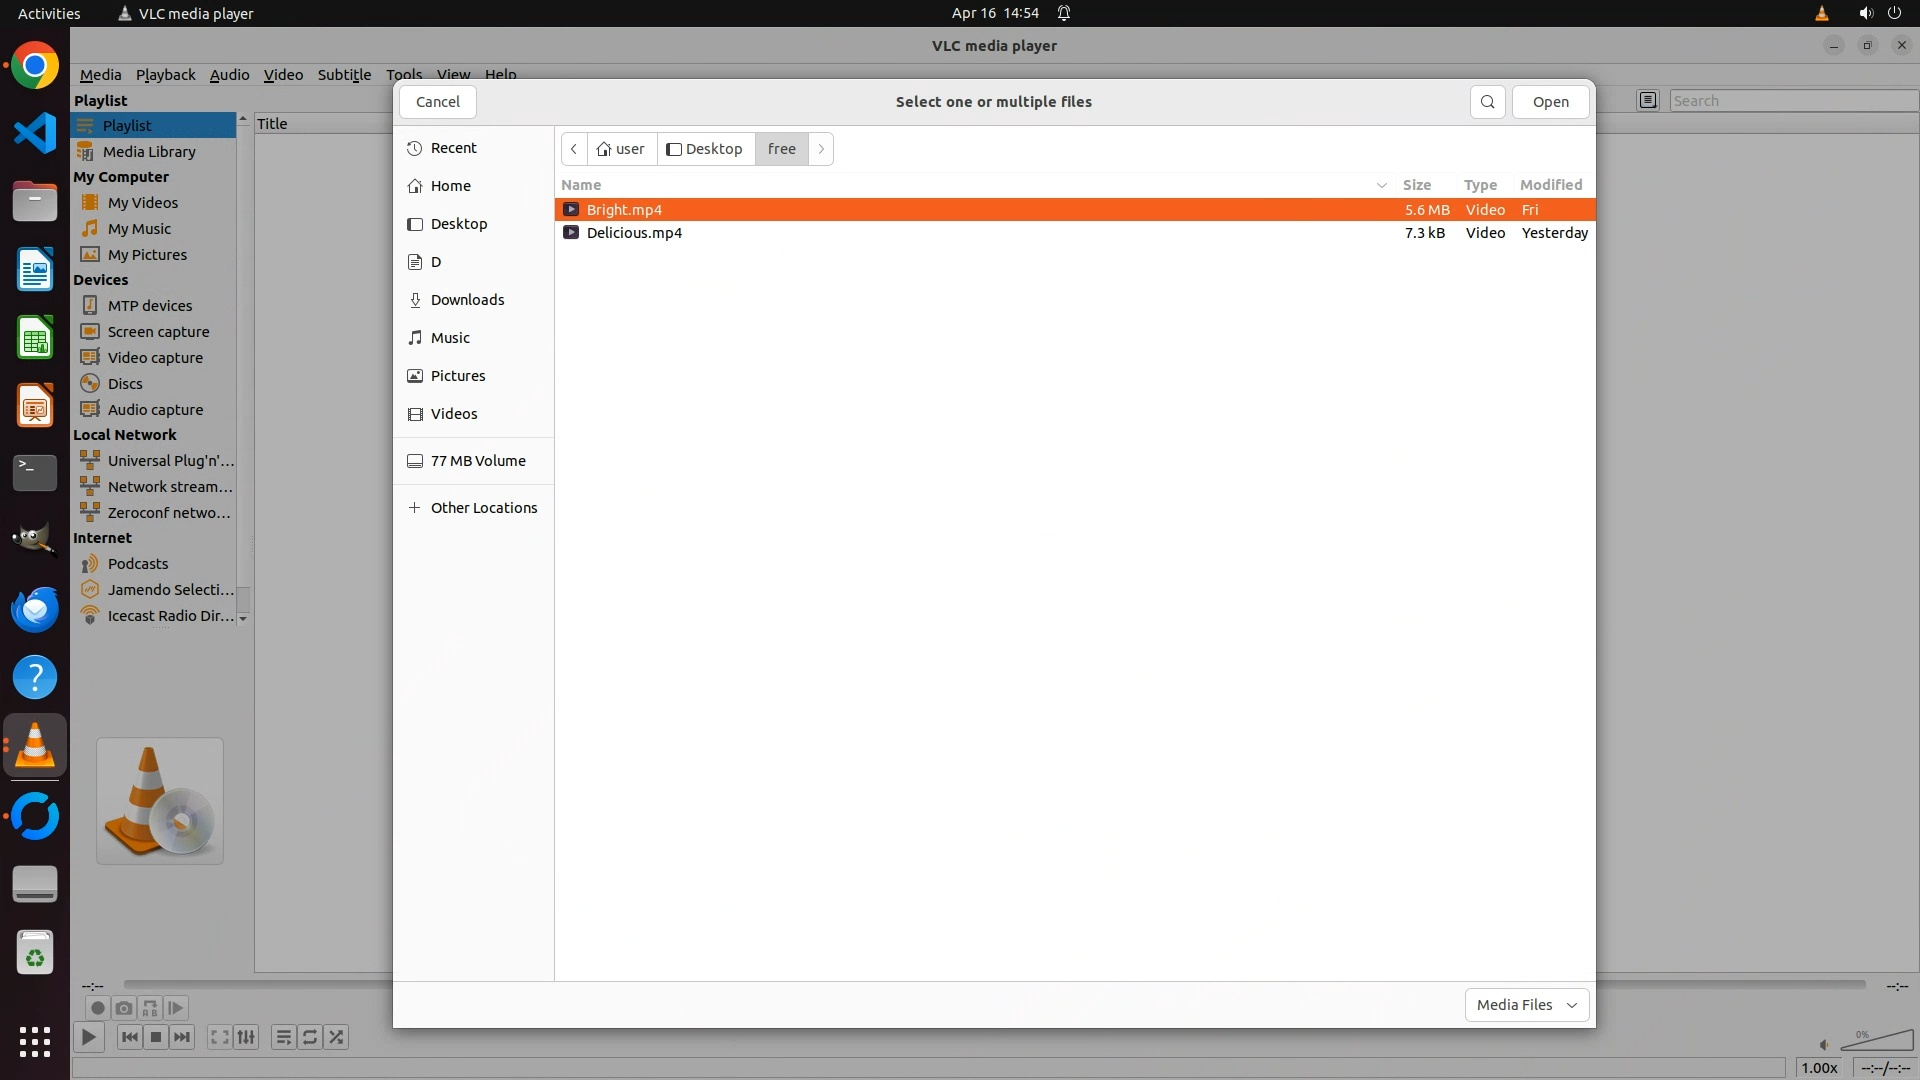The image size is (1920, 1080).
Task: Open extended settings equalizer icon
Action: click(246, 1037)
